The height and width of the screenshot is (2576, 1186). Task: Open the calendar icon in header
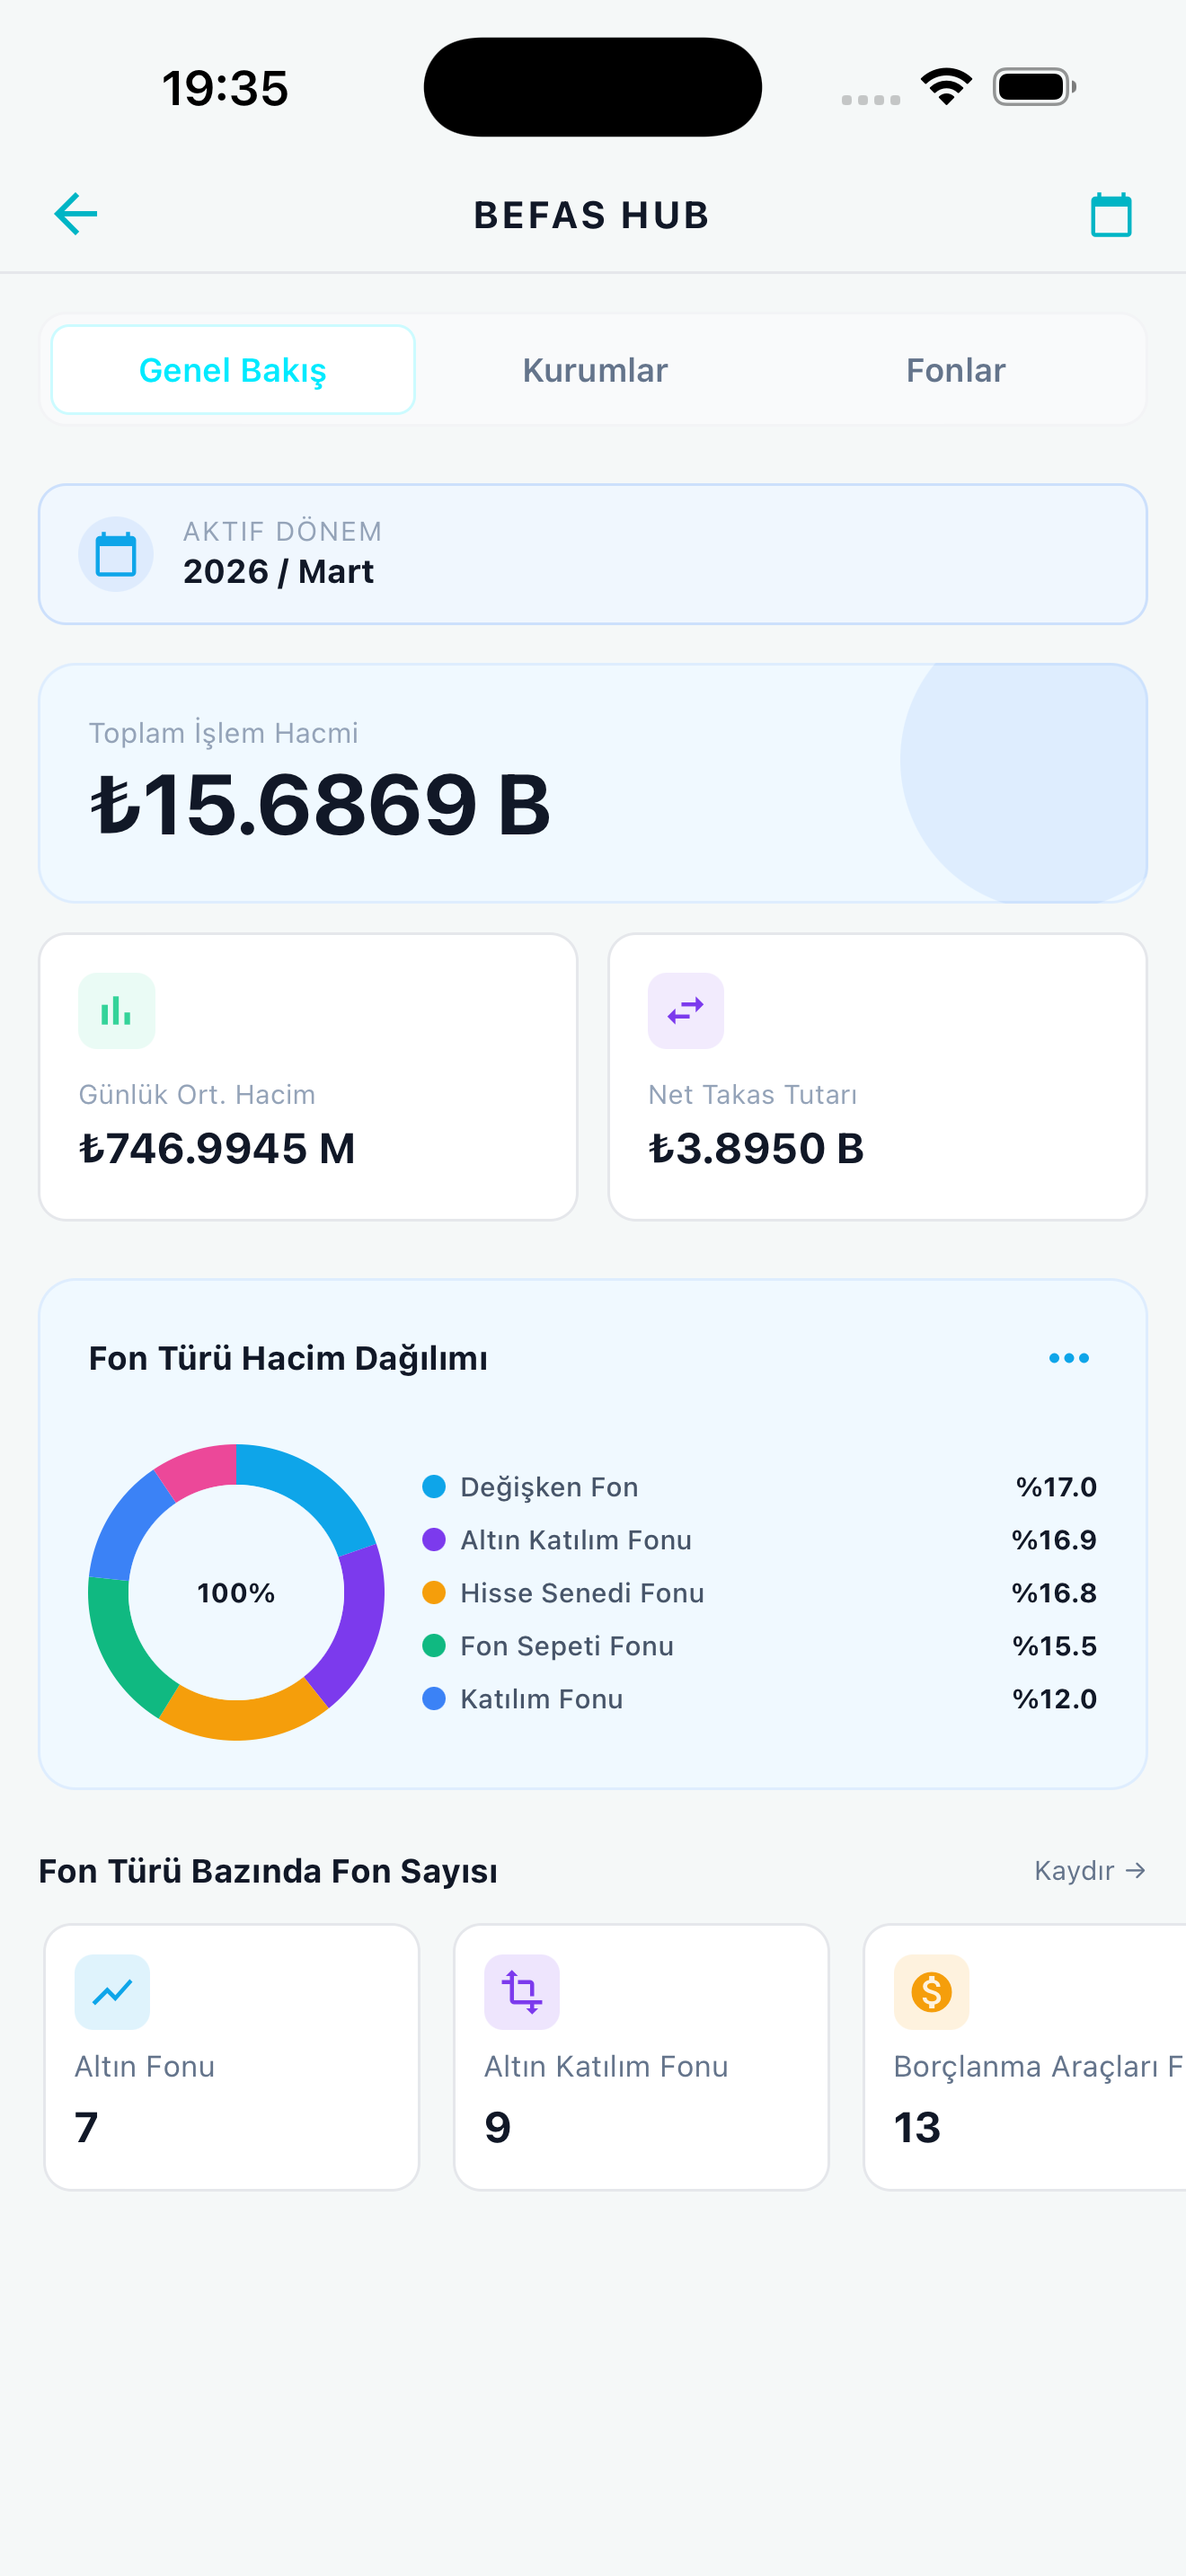tap(1110, 214)
